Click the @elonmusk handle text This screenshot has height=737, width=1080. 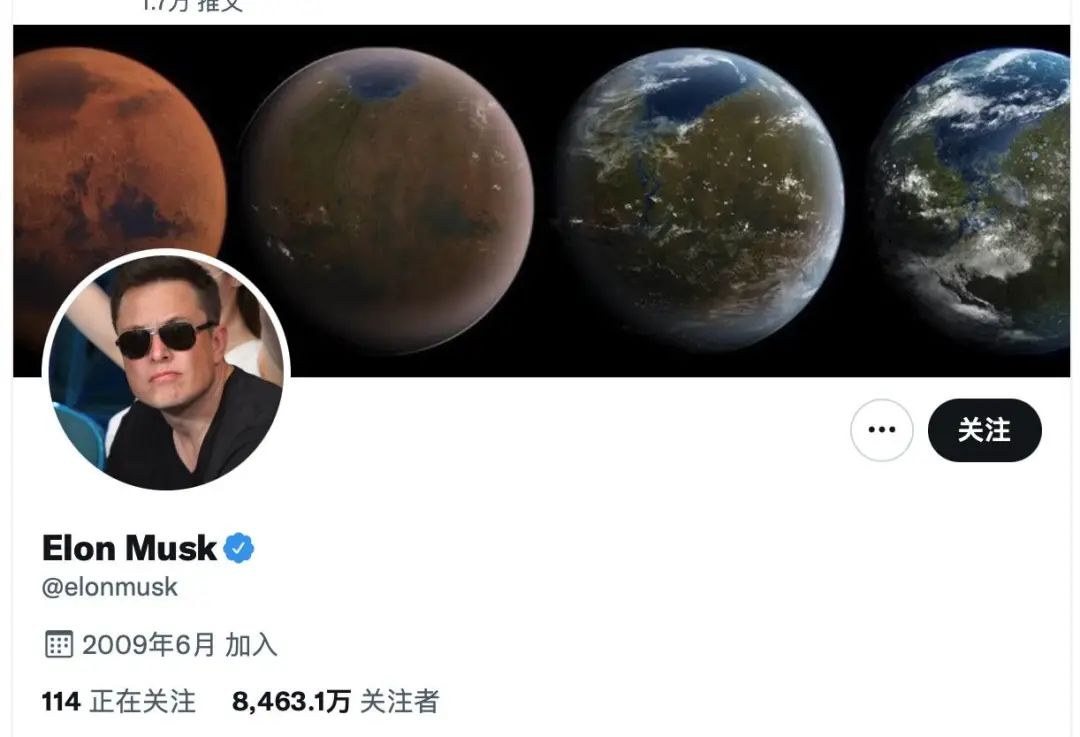tap(110, 587)
